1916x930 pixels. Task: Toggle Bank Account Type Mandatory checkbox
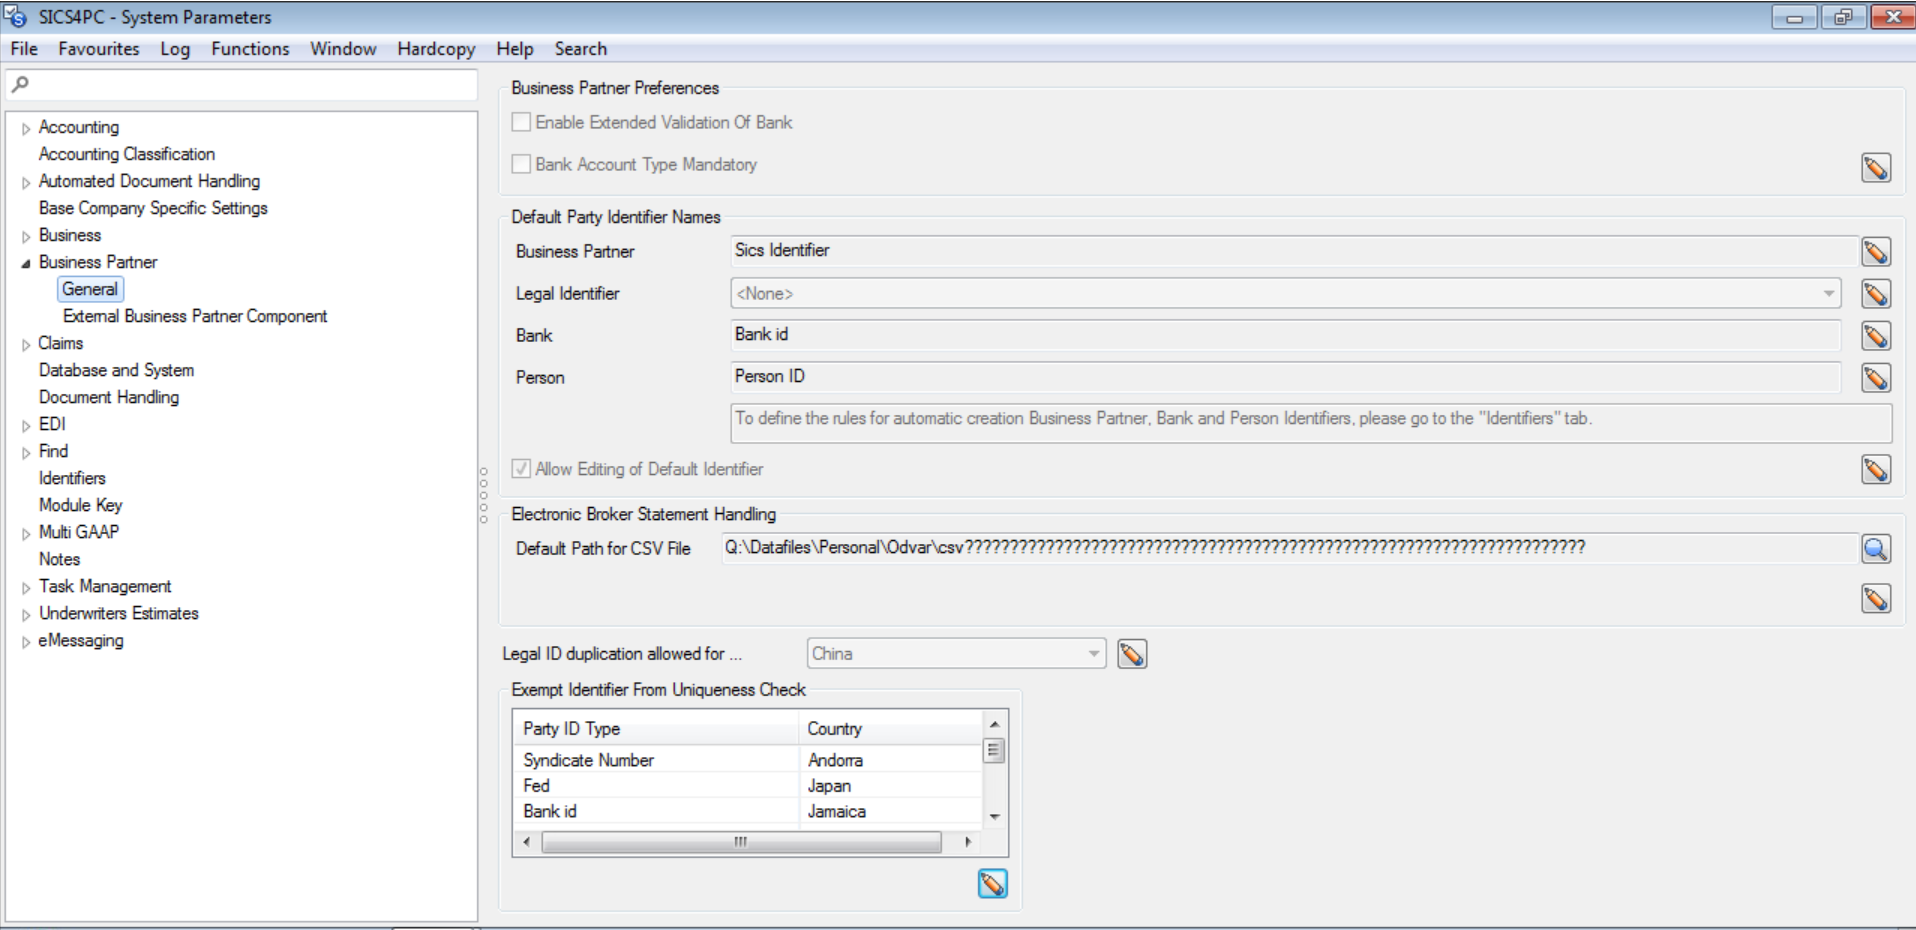pos(521,164)
